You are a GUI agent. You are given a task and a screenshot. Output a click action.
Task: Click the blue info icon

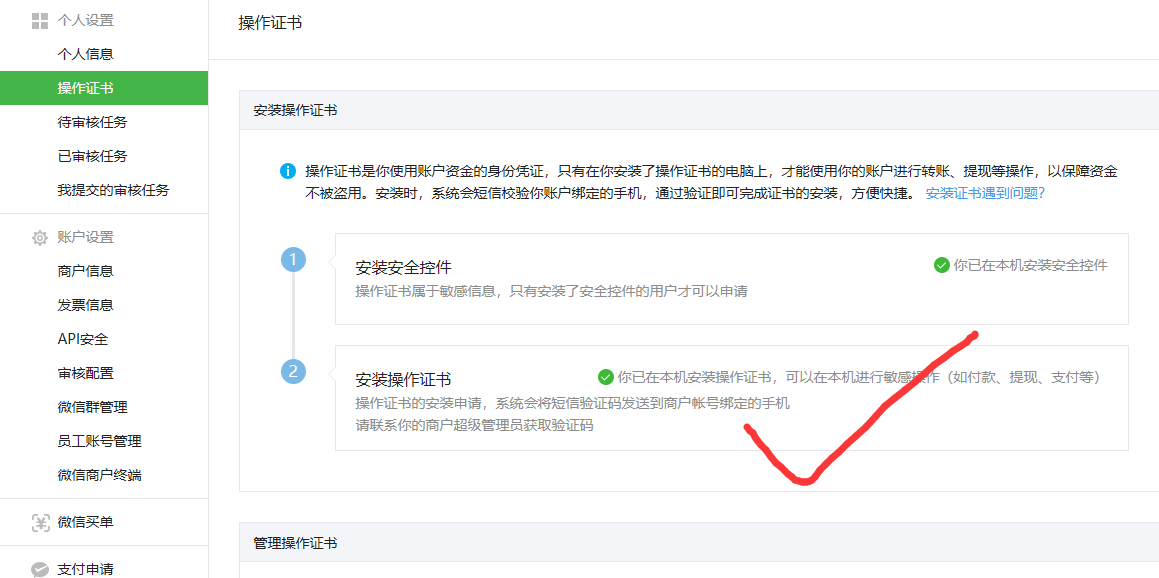point(288,171)
